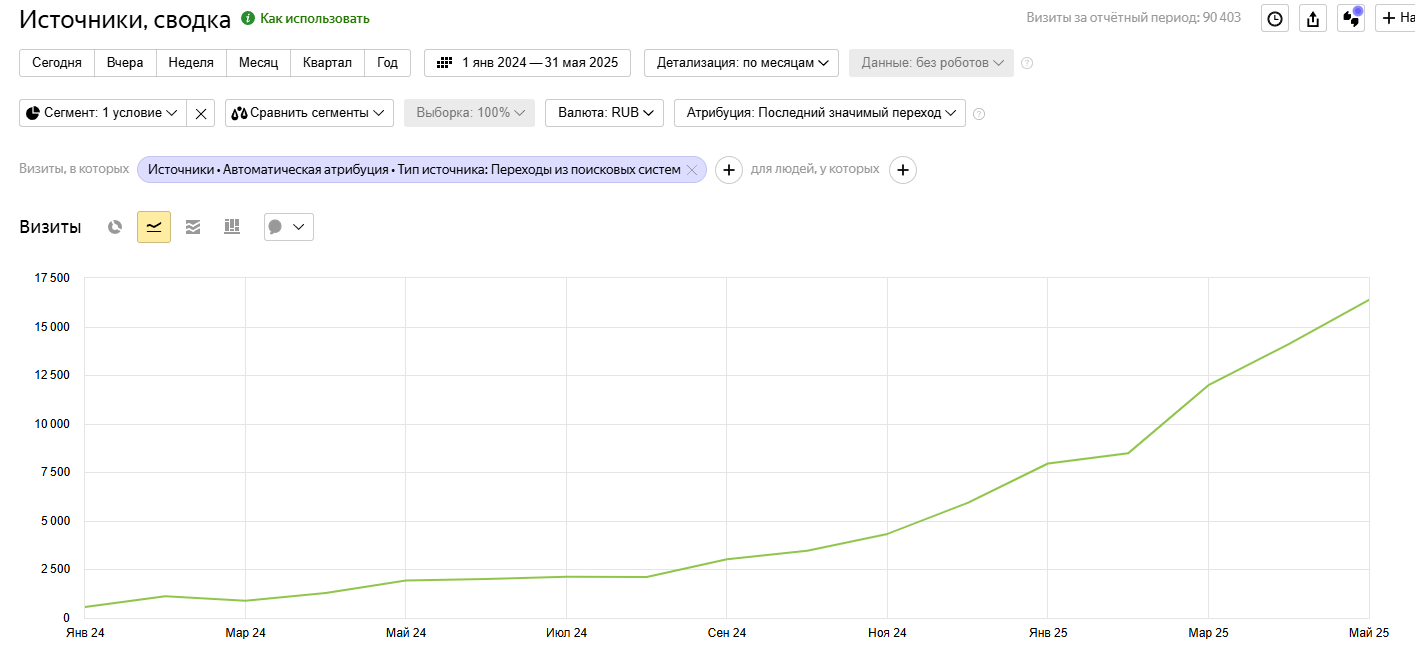Switch to column bar chart view

coord(232,227)
